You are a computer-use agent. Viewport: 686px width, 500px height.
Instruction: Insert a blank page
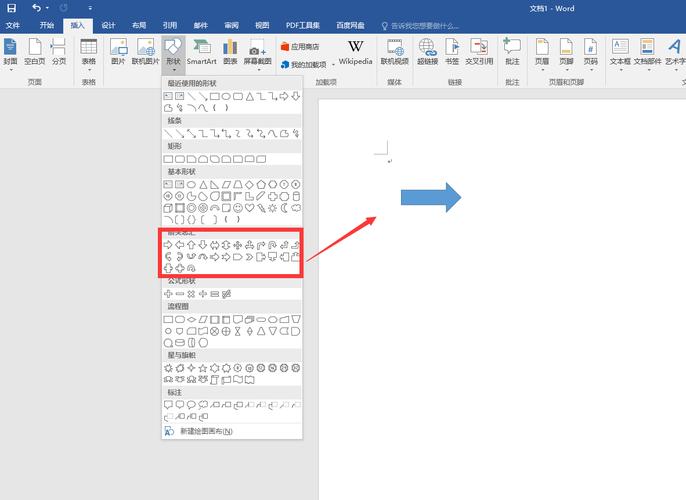coord(35,52)
